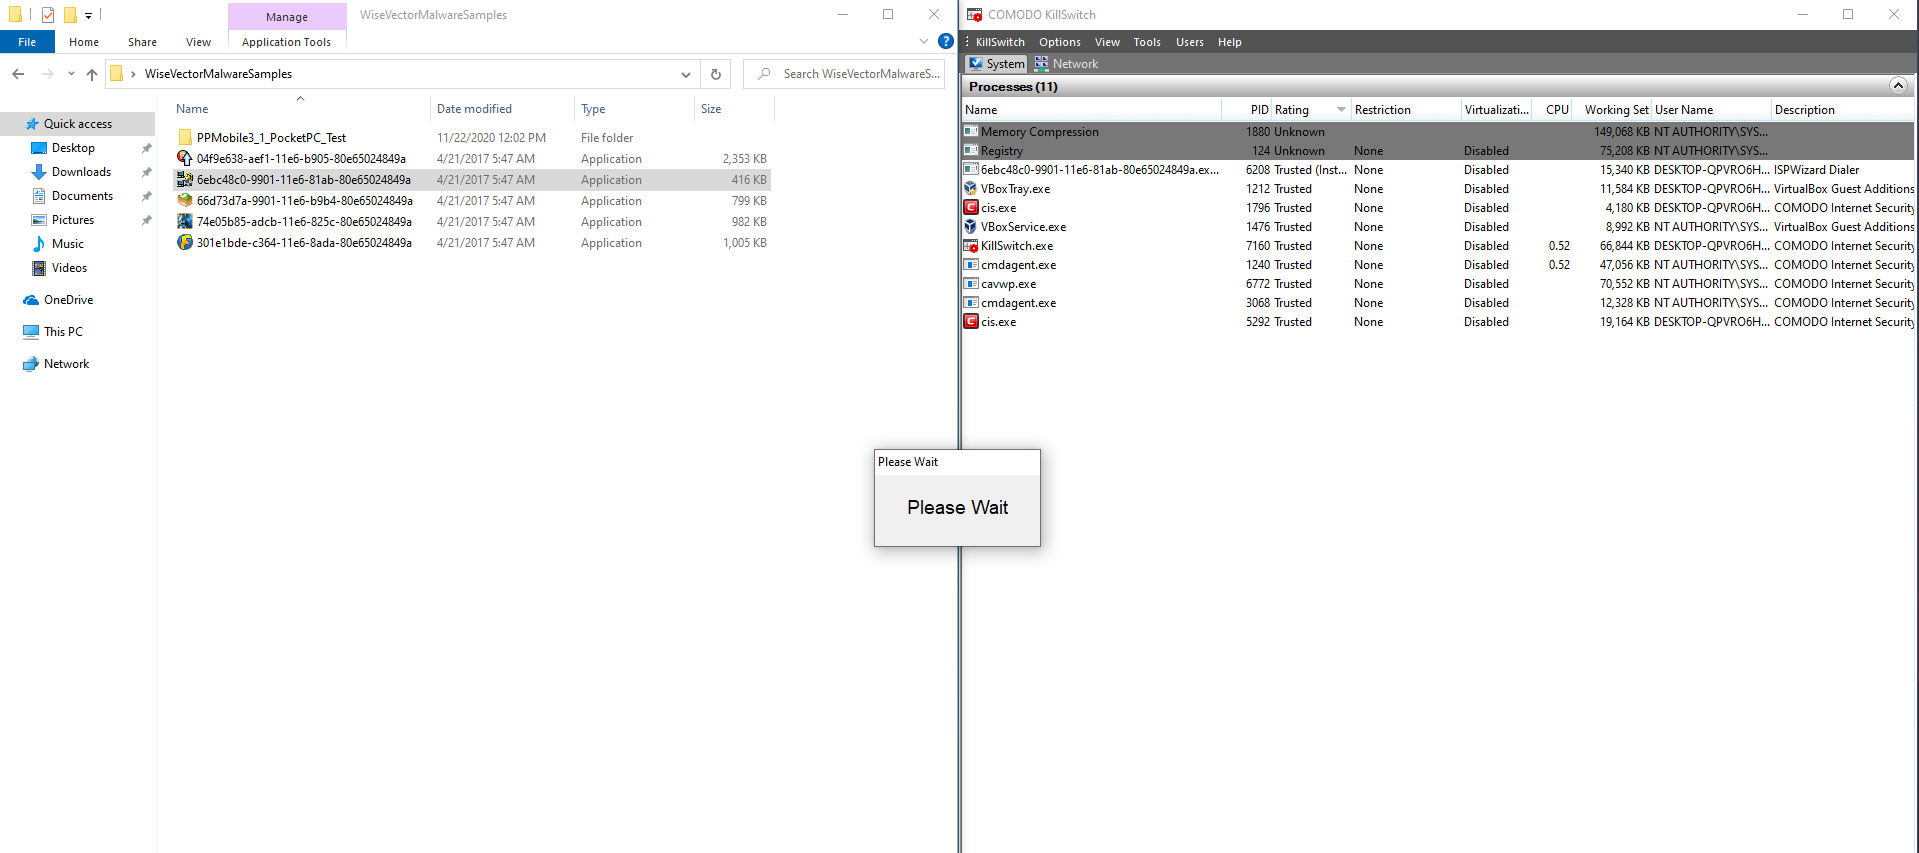
Task: Click the 66d73d7a-9901 application file icon
Action: (x=185, y=201)
